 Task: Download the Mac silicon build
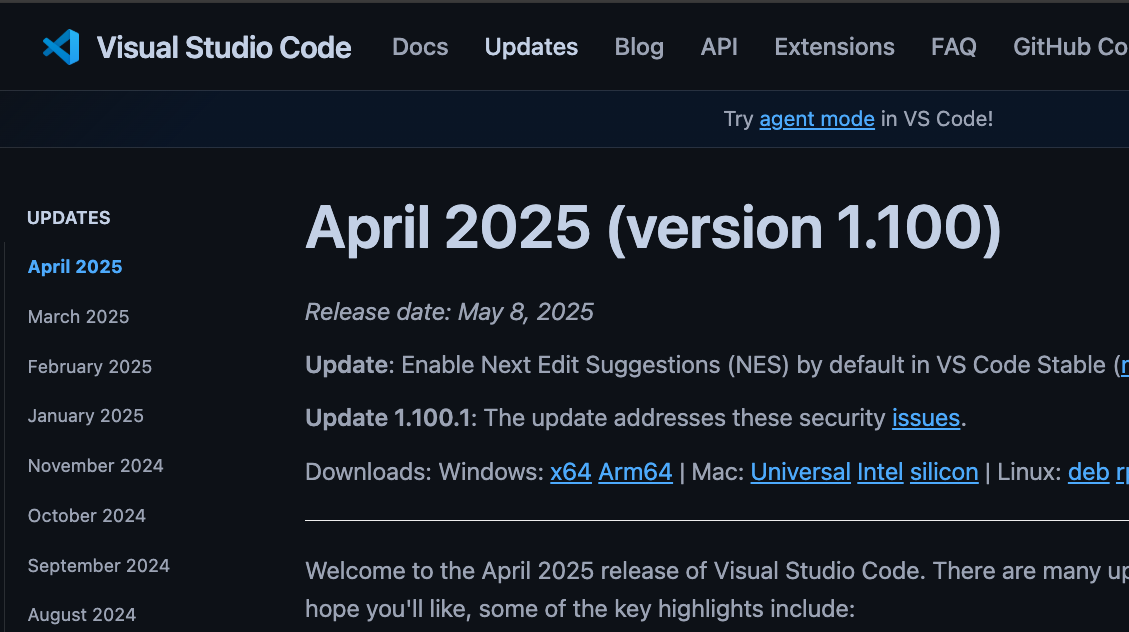(944, 472)
